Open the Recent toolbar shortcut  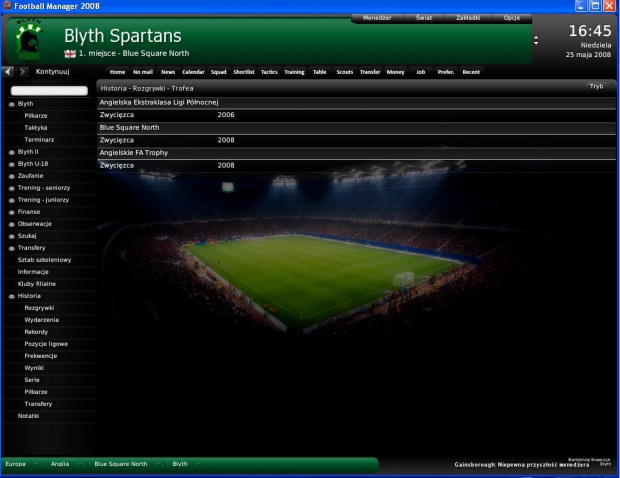coord(471,72)
